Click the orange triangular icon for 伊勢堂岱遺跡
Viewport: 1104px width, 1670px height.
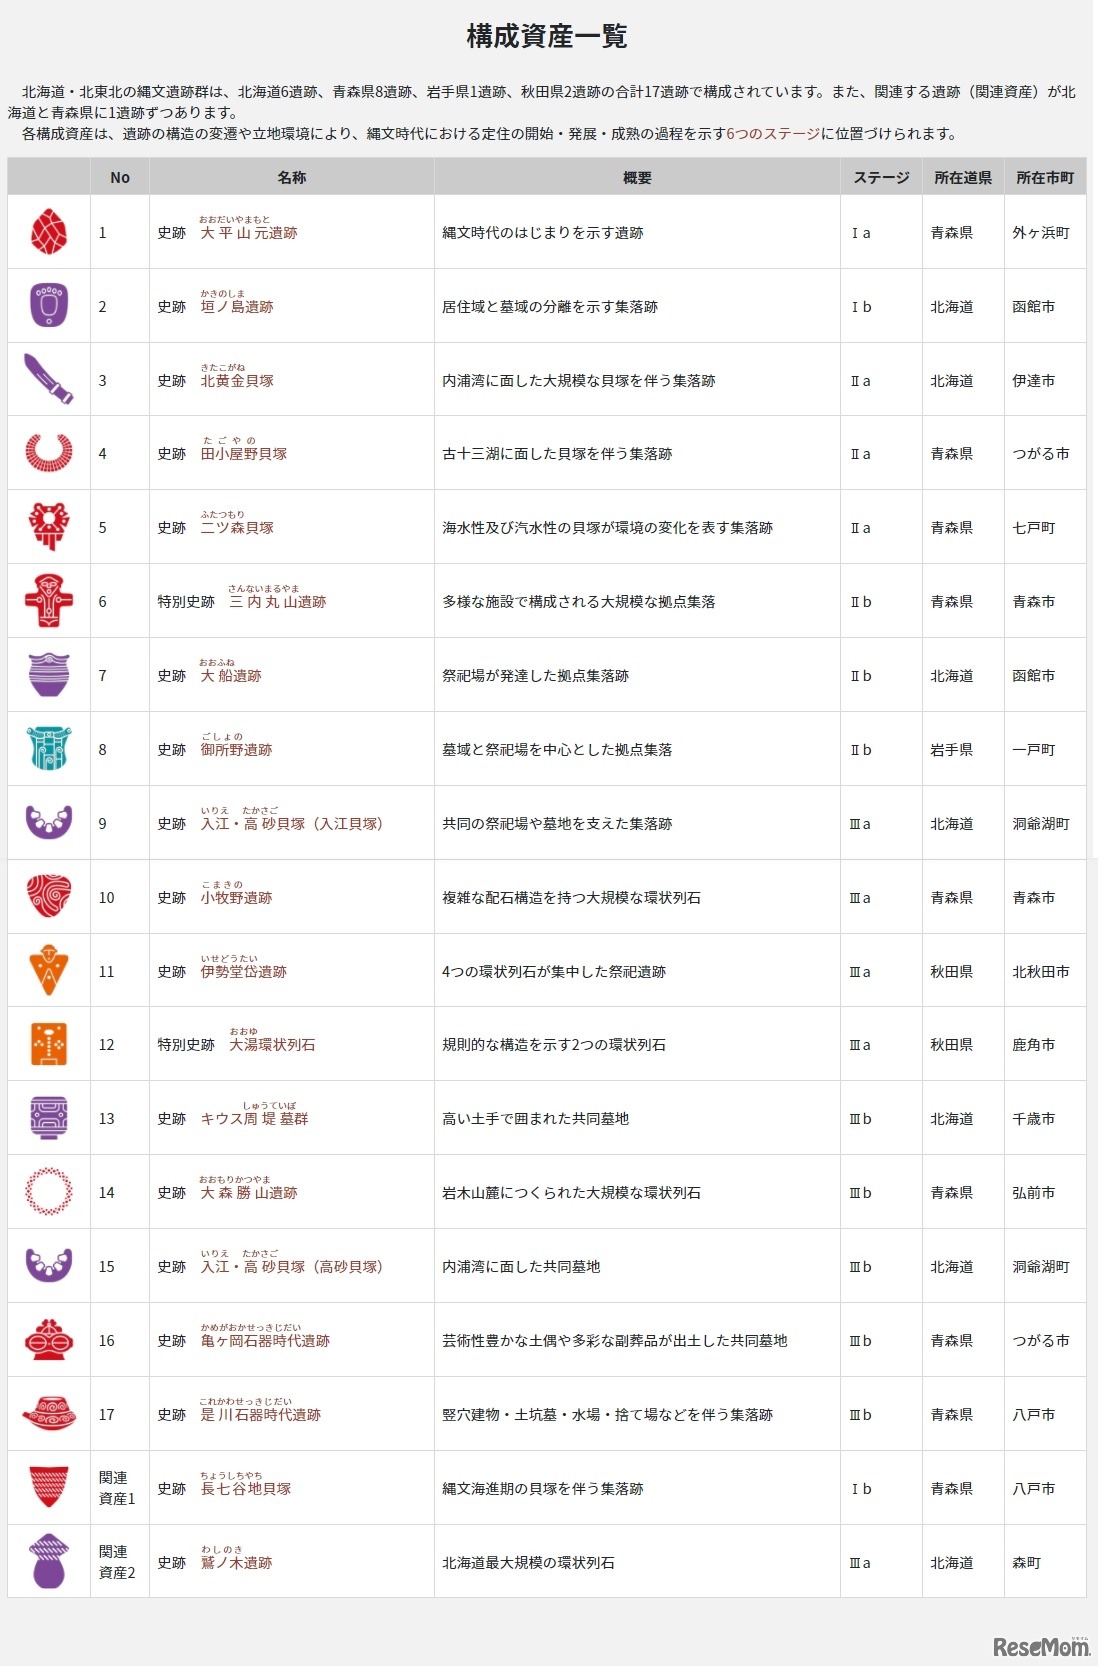pos(48,971)
